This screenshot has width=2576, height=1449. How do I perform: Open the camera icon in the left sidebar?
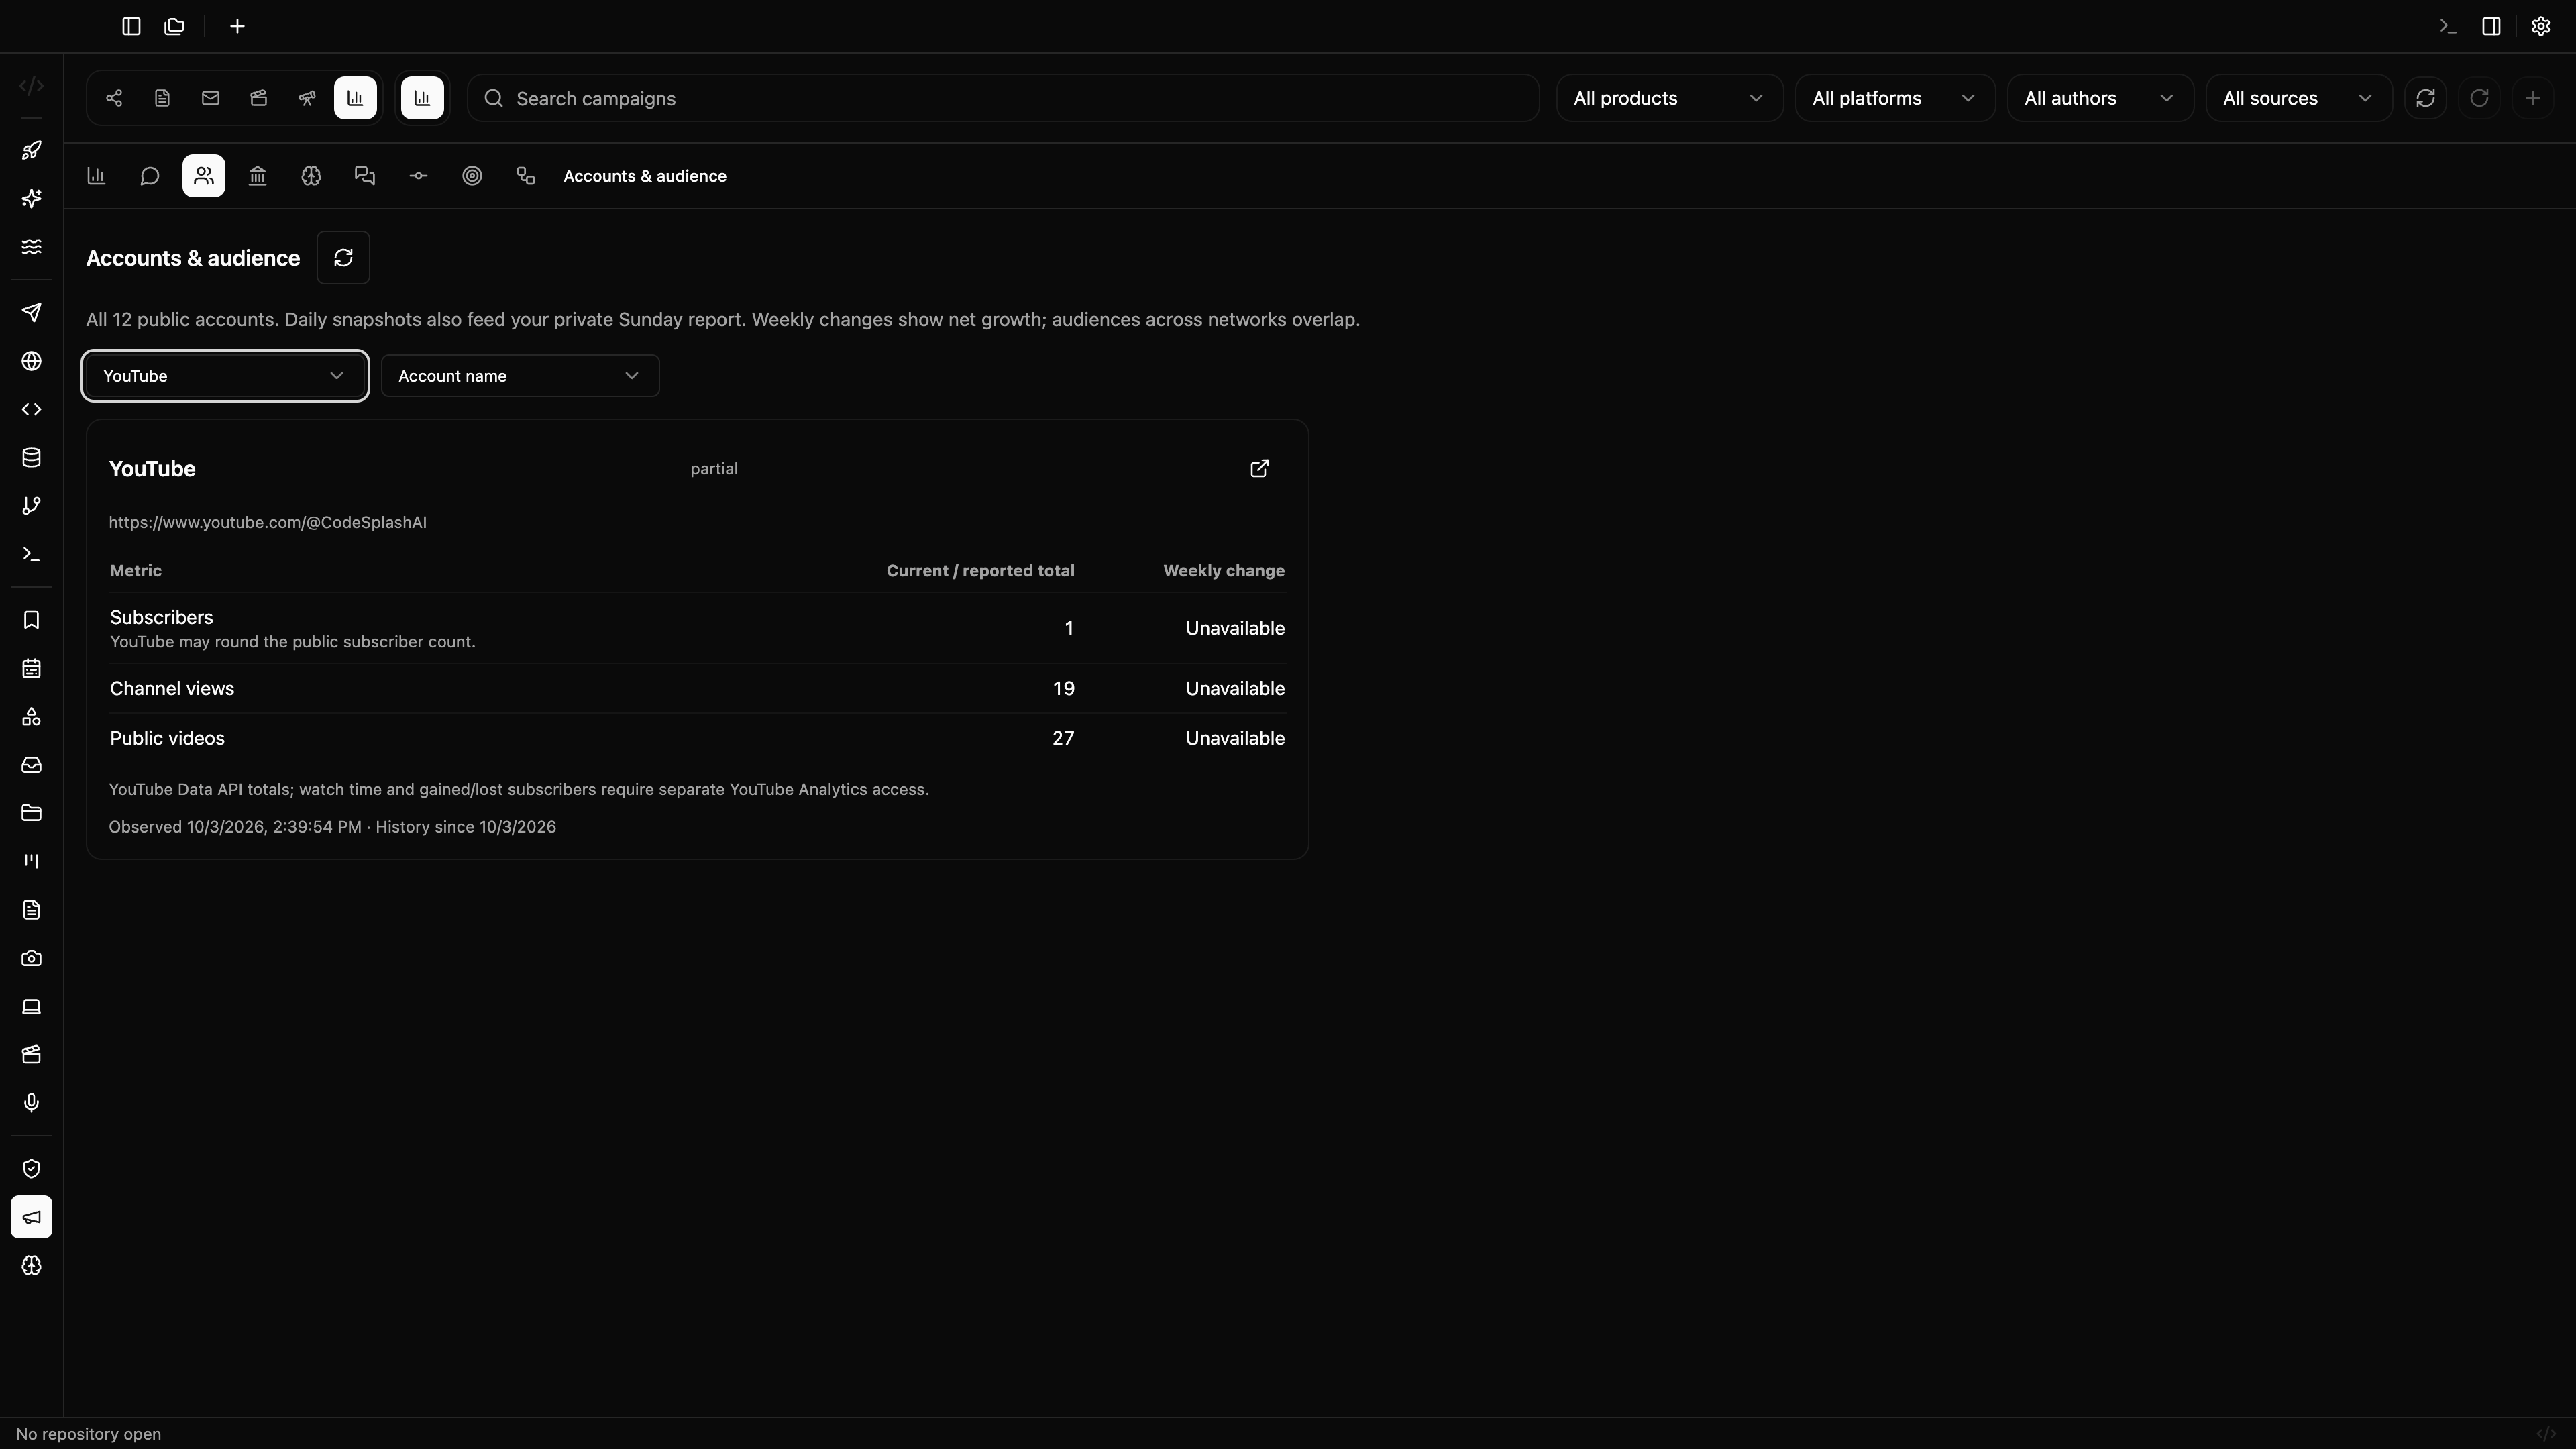click(32, 958)
